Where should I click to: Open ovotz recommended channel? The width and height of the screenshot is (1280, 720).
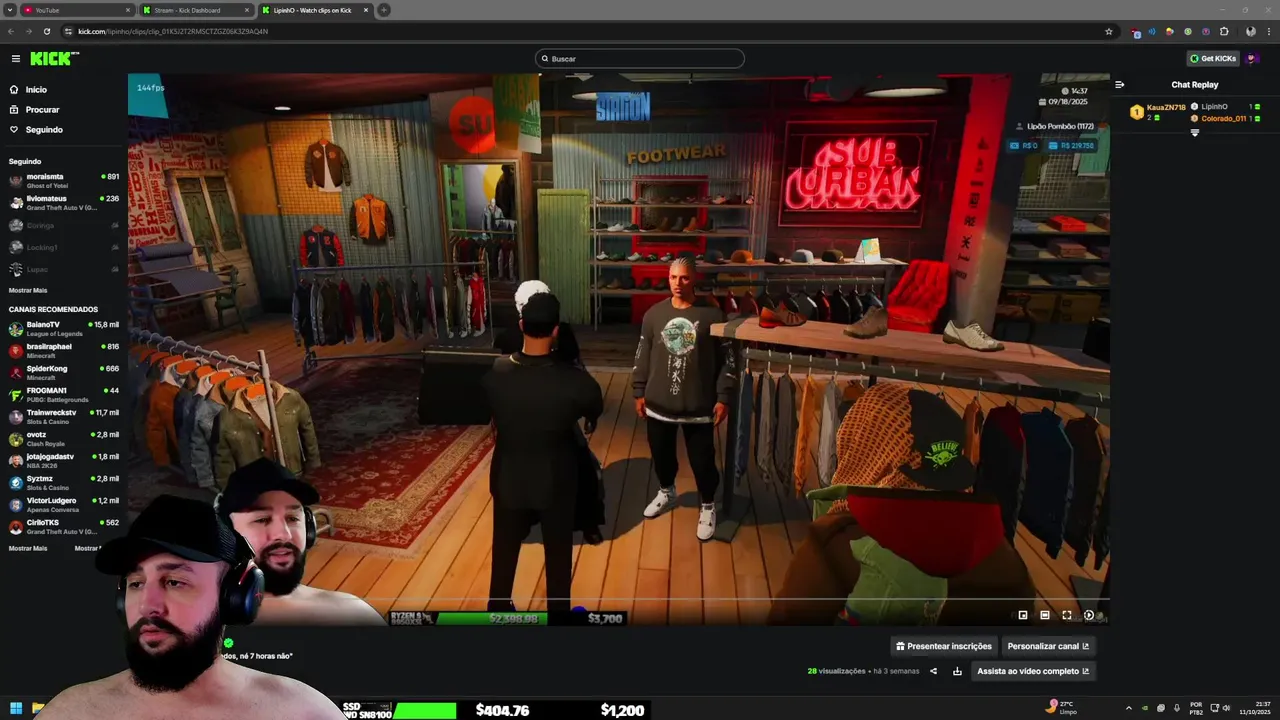[64, 438]
